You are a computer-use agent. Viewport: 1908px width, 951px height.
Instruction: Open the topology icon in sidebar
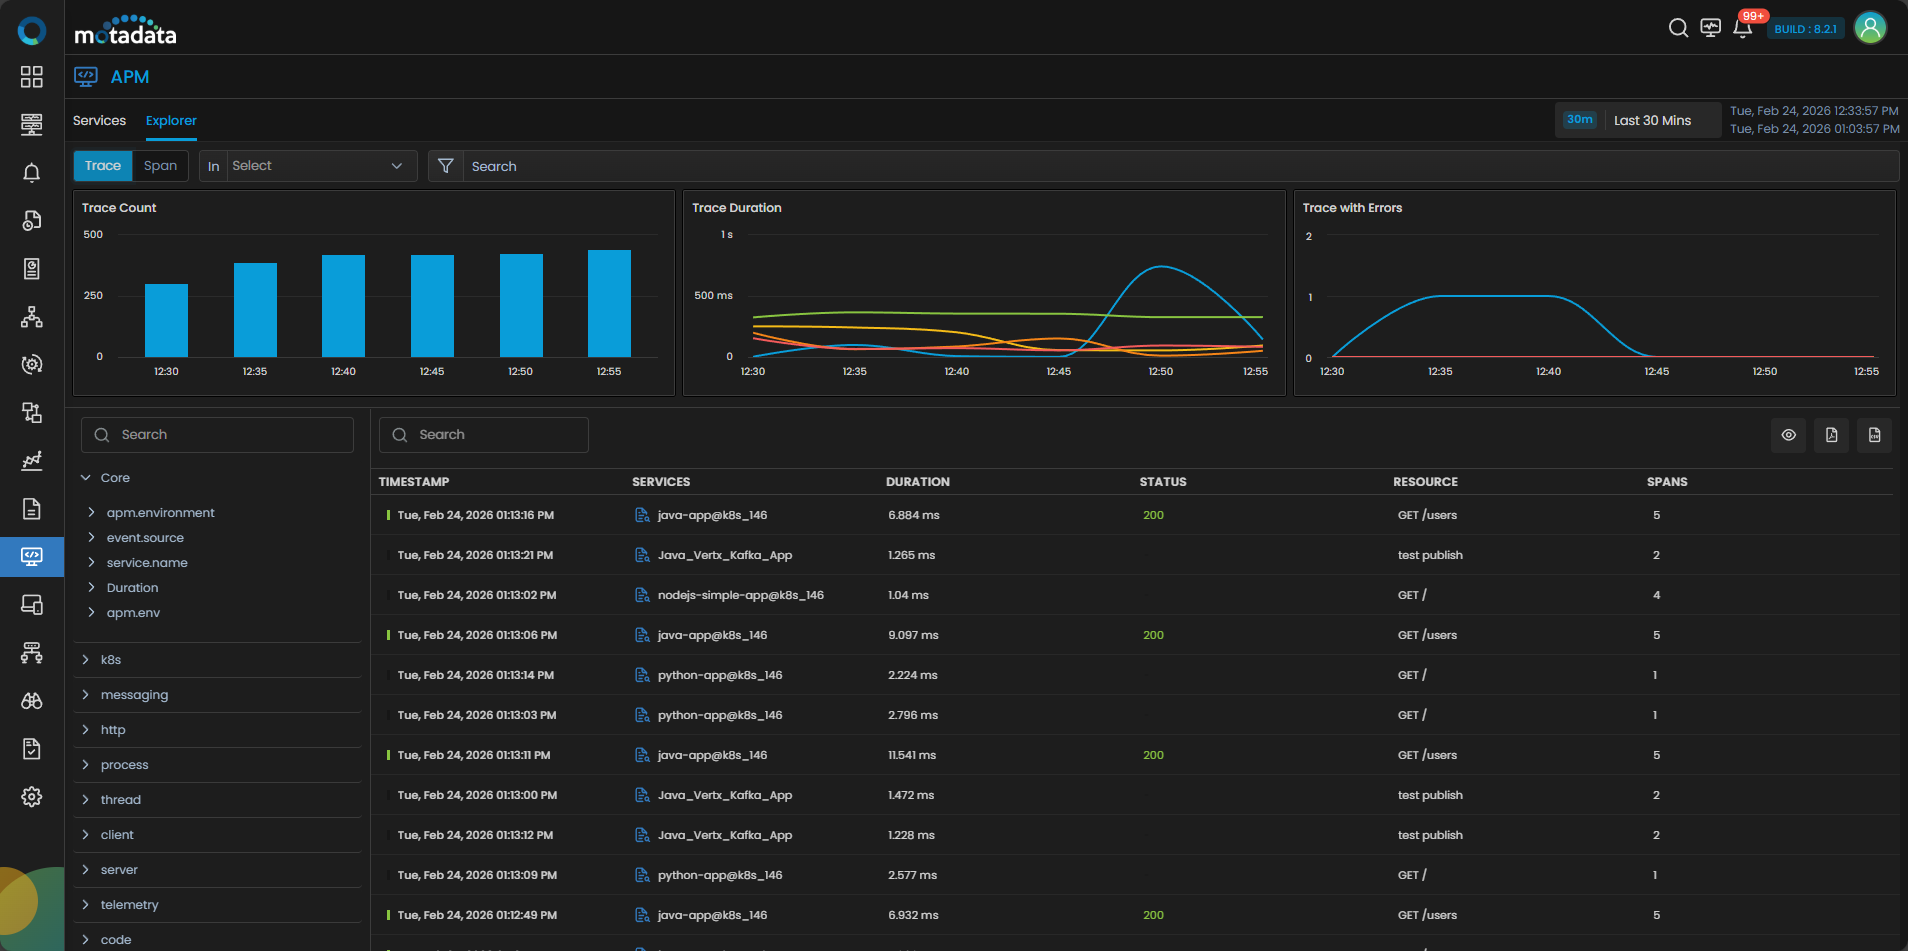(32, 317)
